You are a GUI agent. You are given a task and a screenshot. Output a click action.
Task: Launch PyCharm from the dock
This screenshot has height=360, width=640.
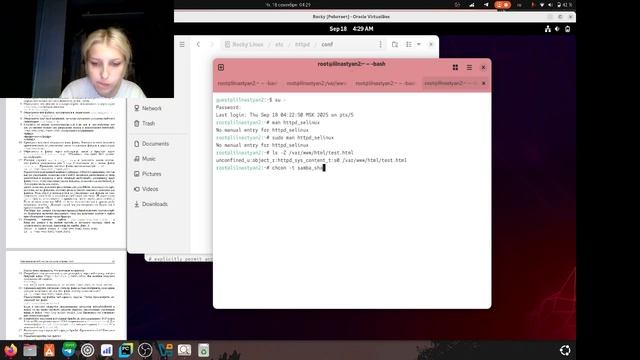[x=126, y=350]
